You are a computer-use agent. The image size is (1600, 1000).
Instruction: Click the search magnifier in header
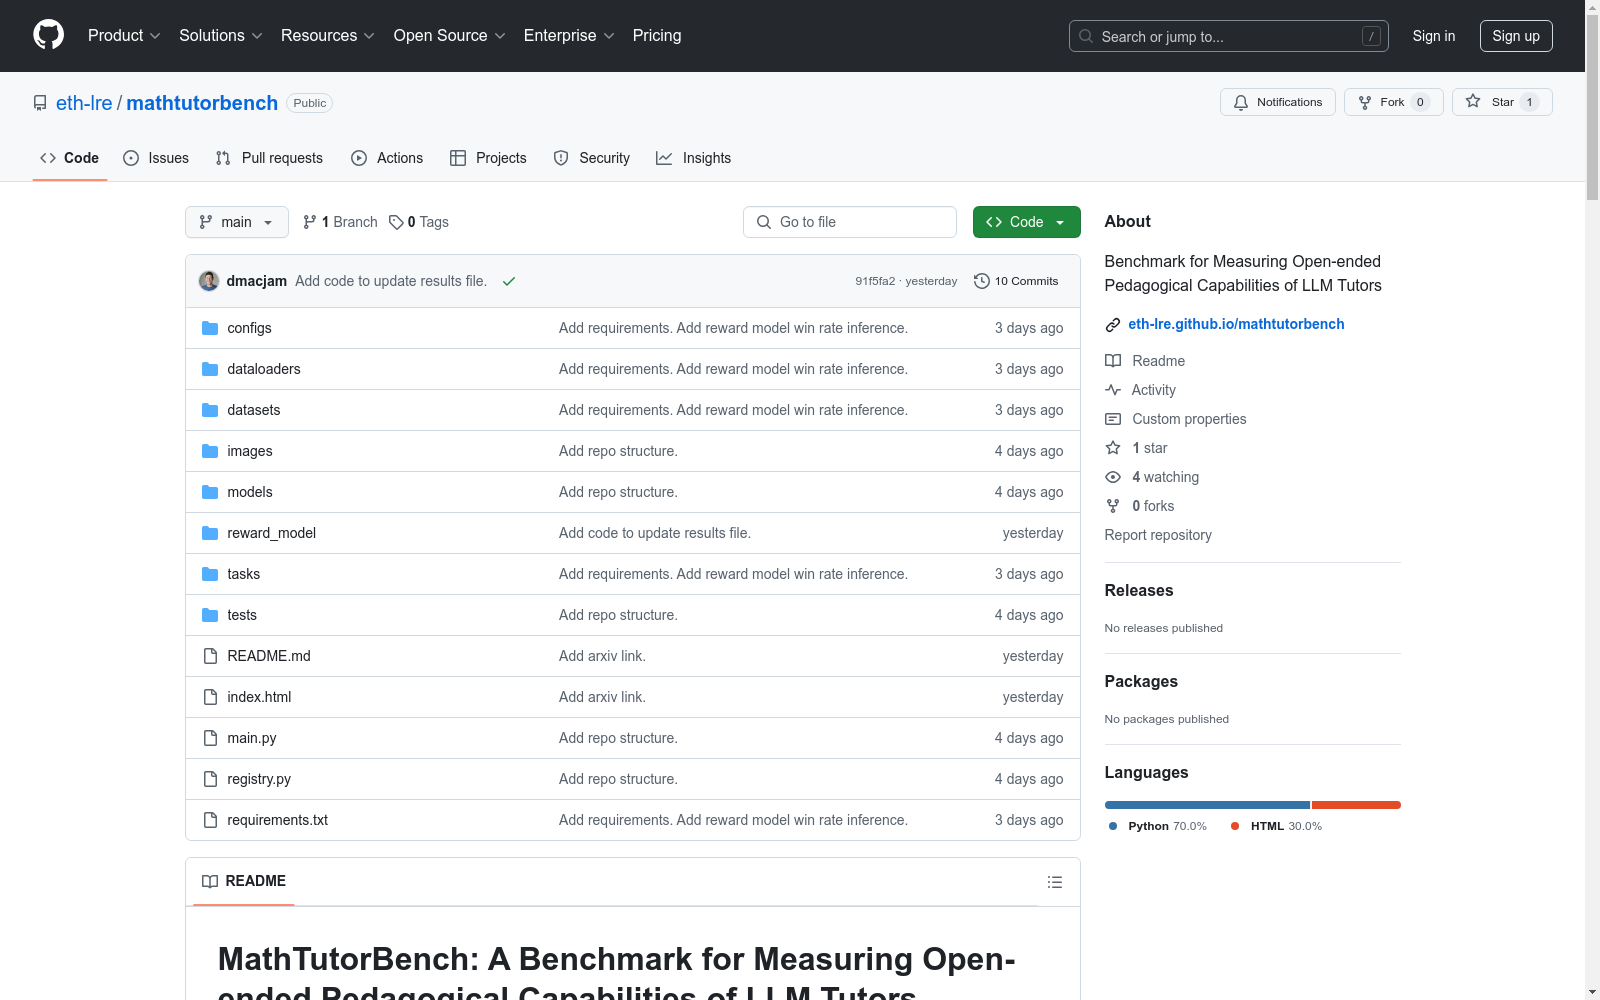[x=1086, y=36]
